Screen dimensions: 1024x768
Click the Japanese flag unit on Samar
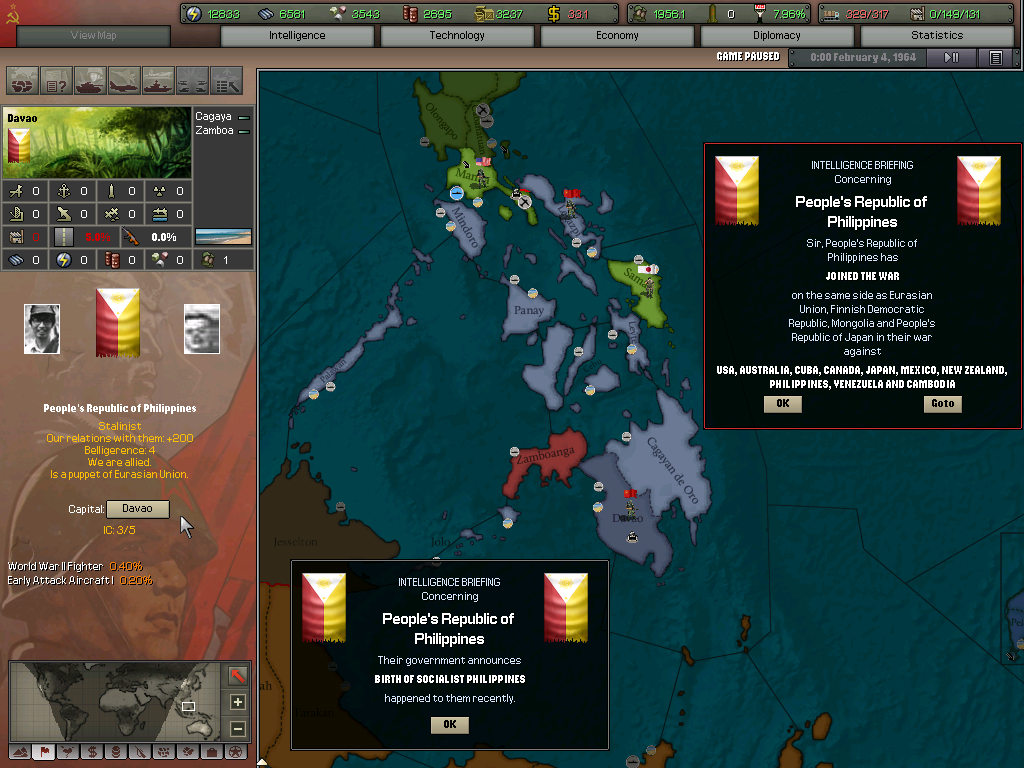click(x=648, y=270)
